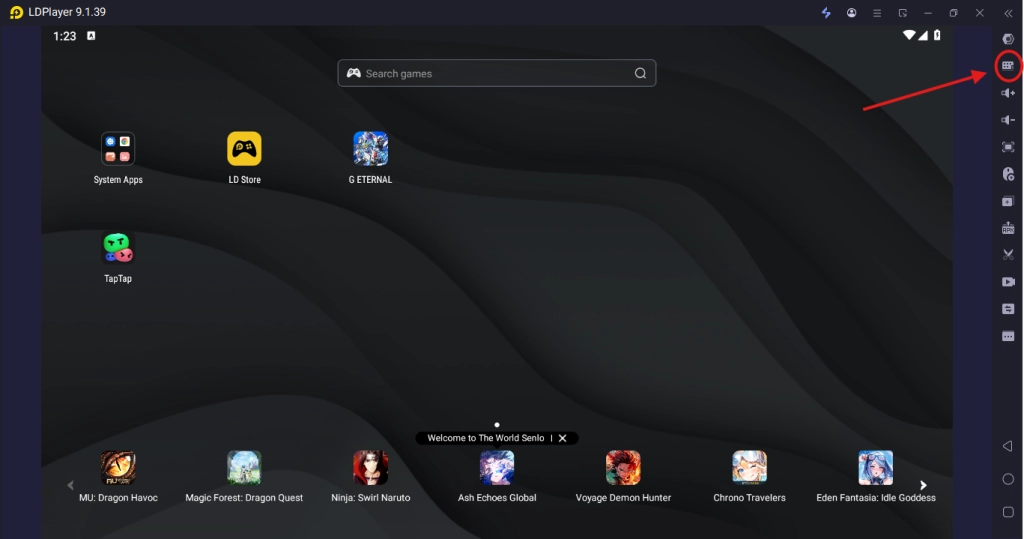Click the volume up icon
The height and width of the screenshot is (539, 1024).
tap(1008, 93)
